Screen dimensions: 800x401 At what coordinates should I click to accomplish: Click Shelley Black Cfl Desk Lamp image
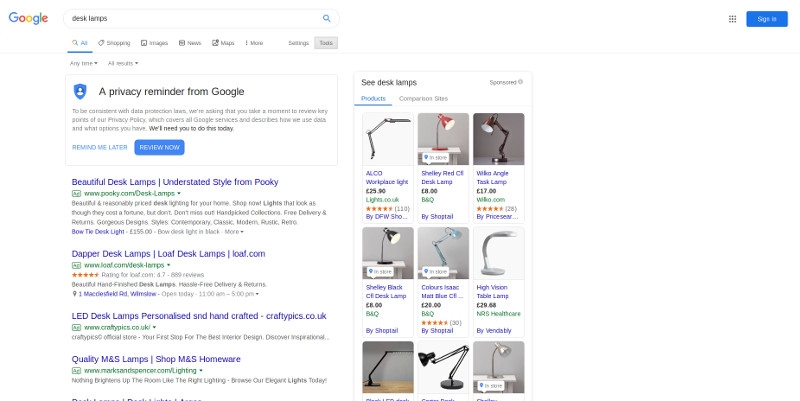coord(388,253)
